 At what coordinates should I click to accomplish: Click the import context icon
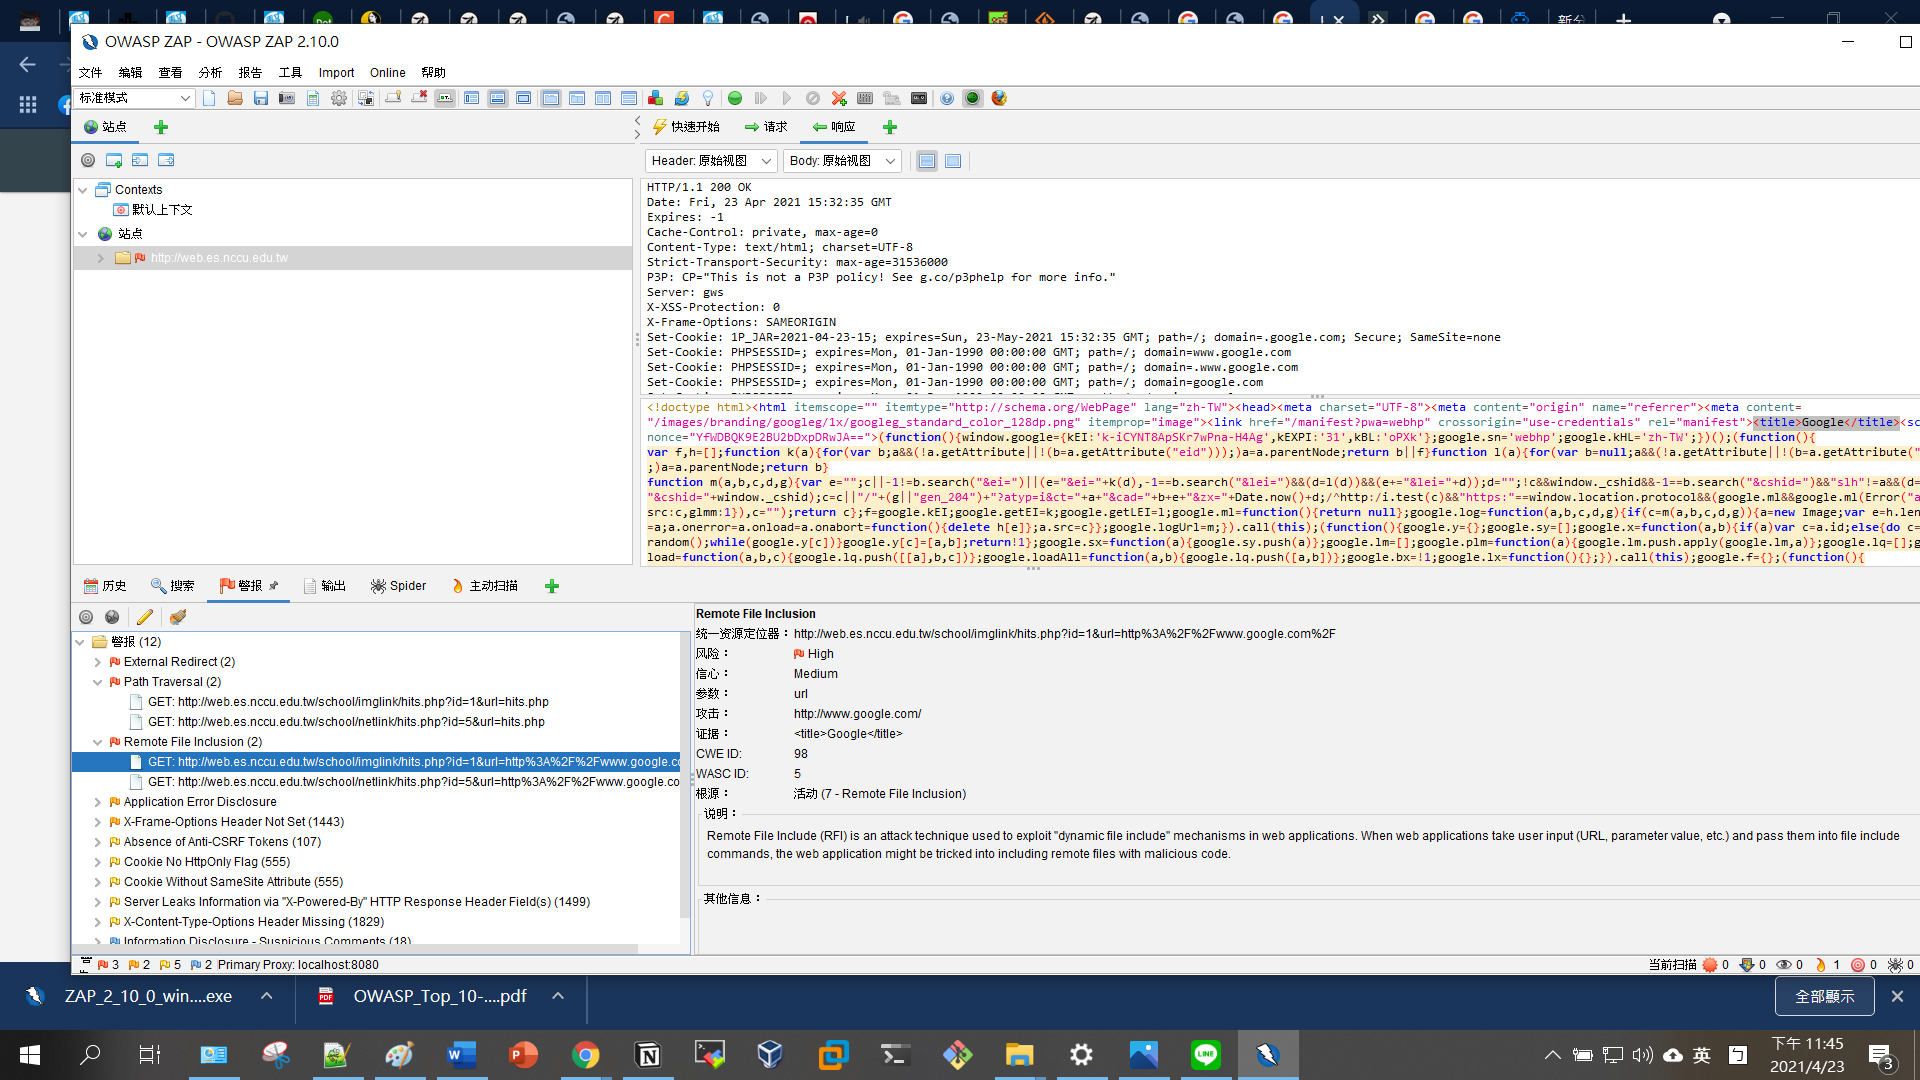pos(140,160)
